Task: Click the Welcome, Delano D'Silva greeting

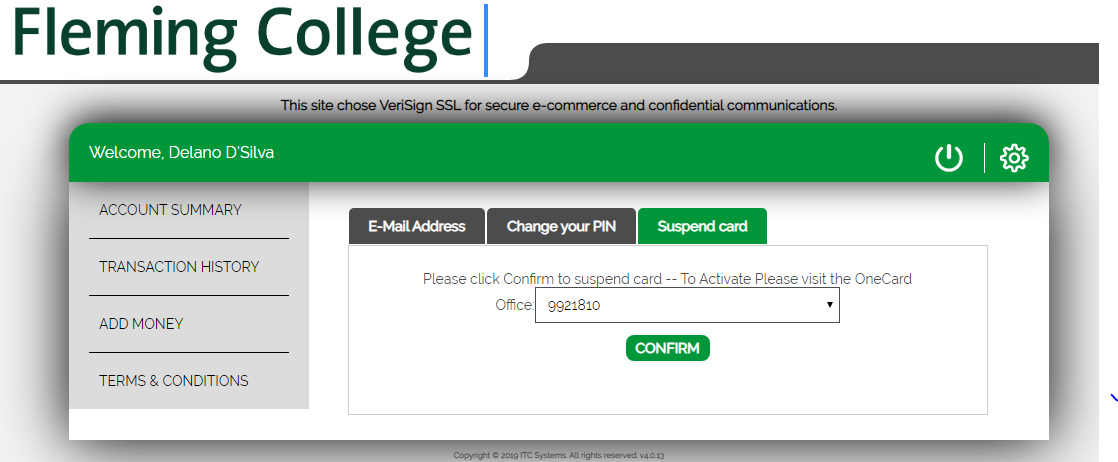Action: point(181,152)
